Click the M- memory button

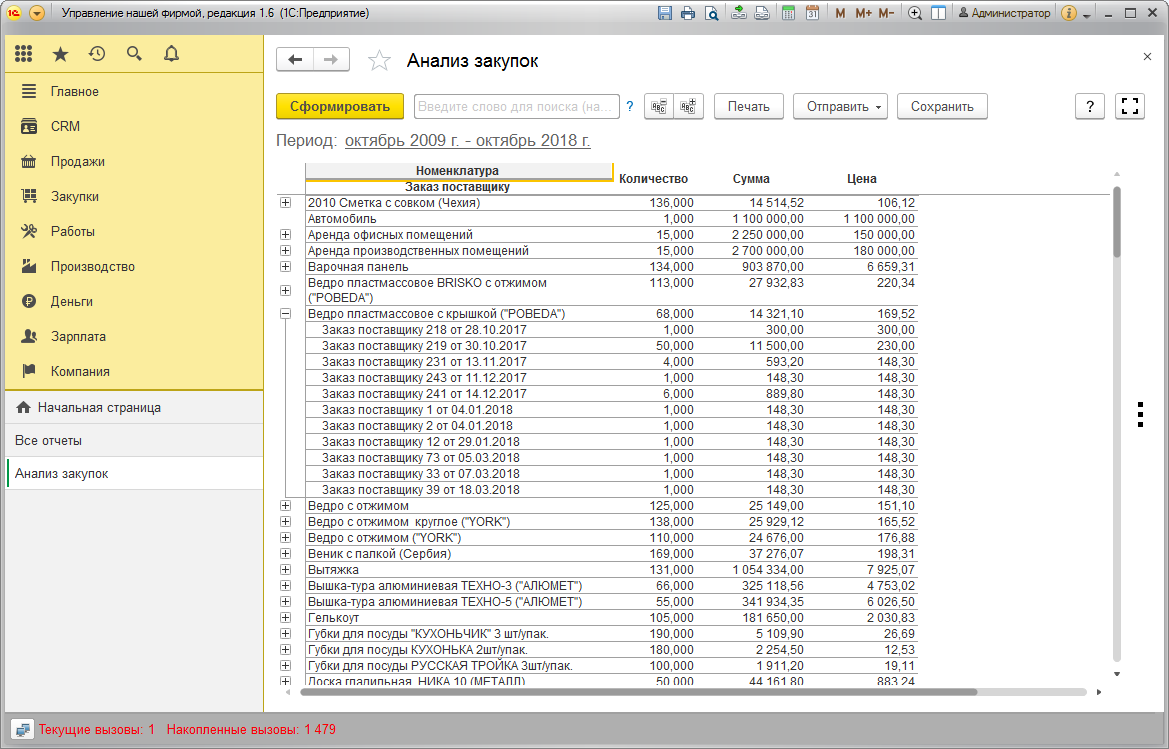886,13
